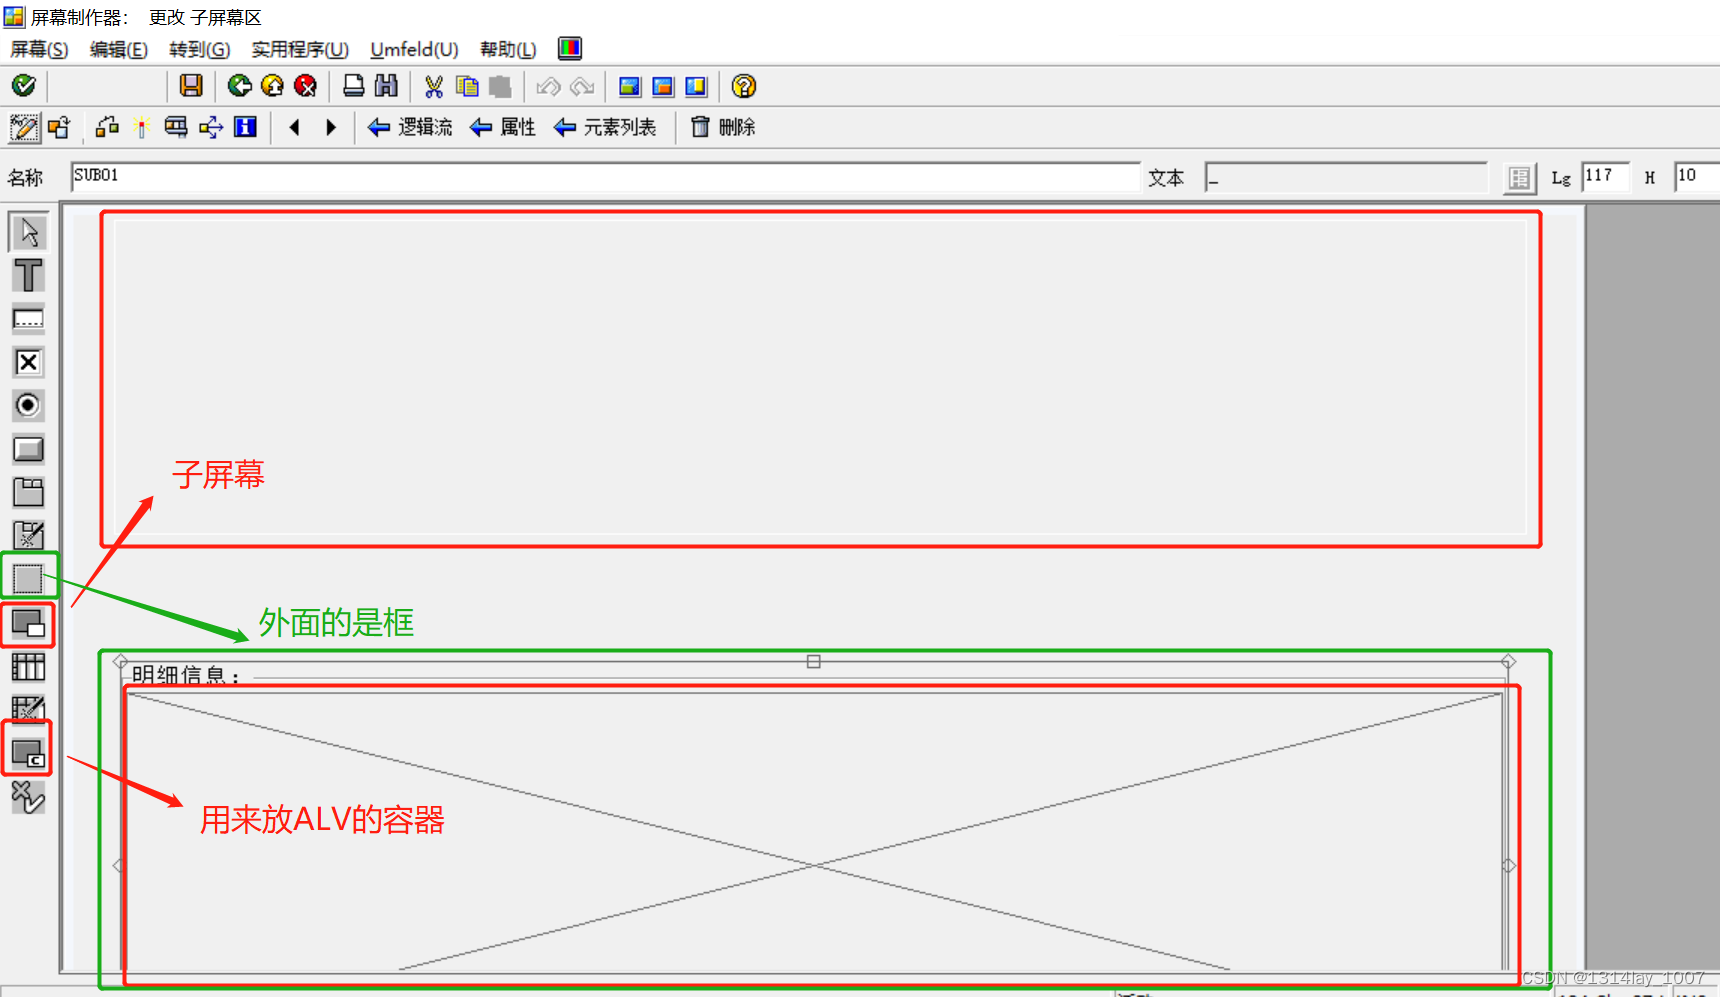This screenshot has width=1720, height=997.
Task: Click the Previous element left arrow
Action: (x=295, y=127)
